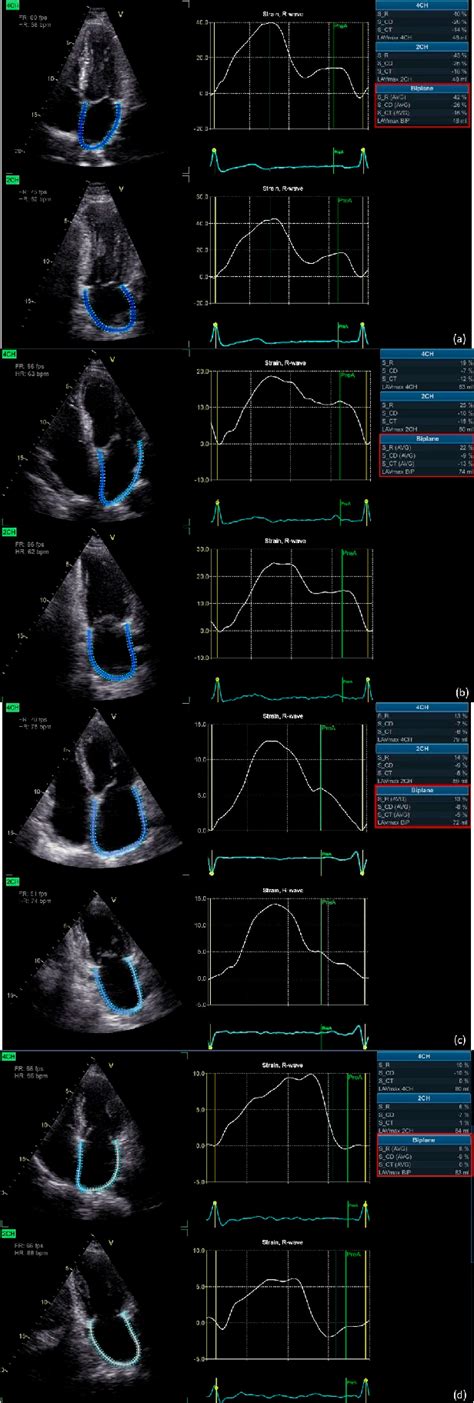Select the 4CH view tag in panel (c)
Screen dimensions: 474x1403
tap(12, 706)
